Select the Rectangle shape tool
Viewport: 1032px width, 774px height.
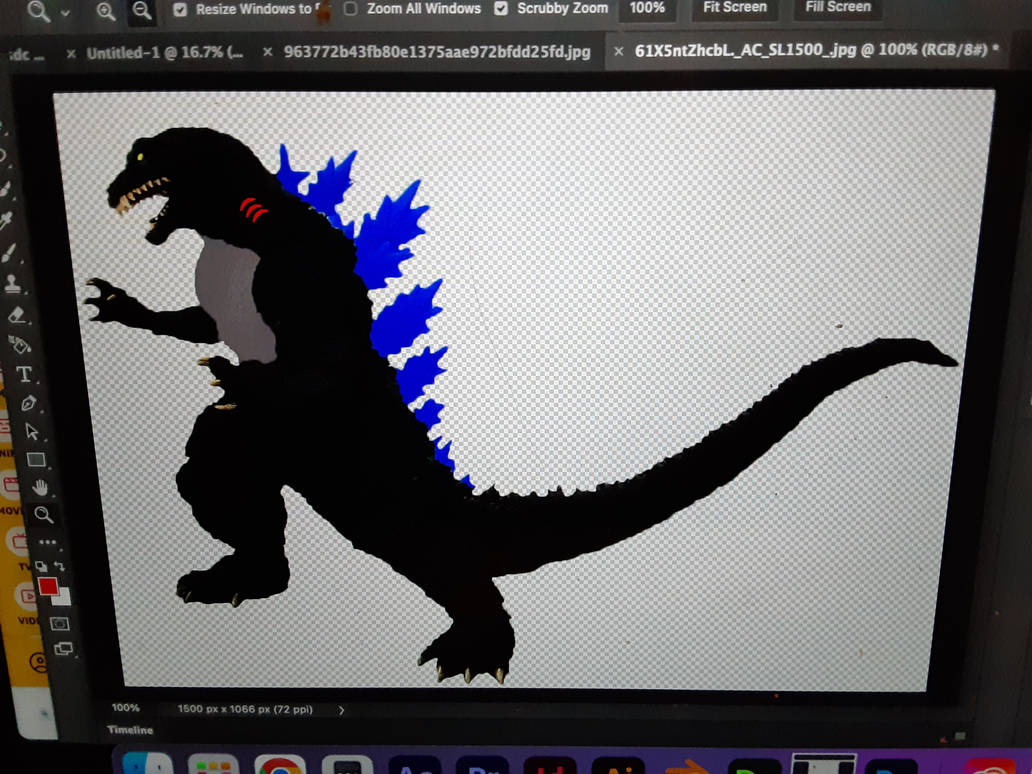[x=36, y=459]
